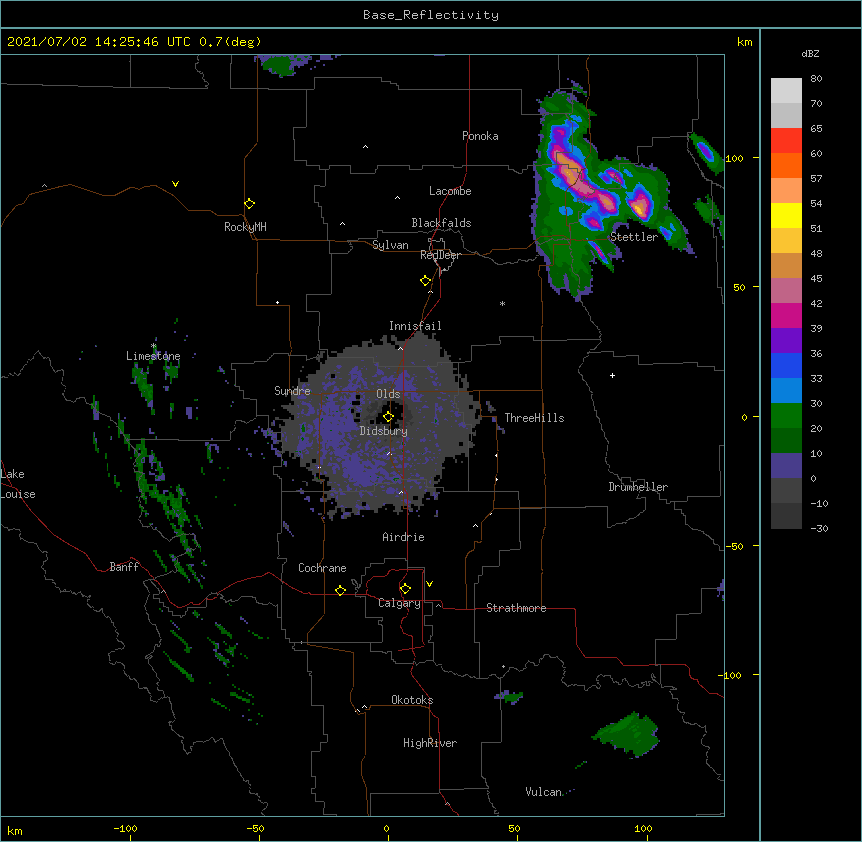This screenshot has height=842, width=862.
Task: Click the Limestone label
Action: 153,356
